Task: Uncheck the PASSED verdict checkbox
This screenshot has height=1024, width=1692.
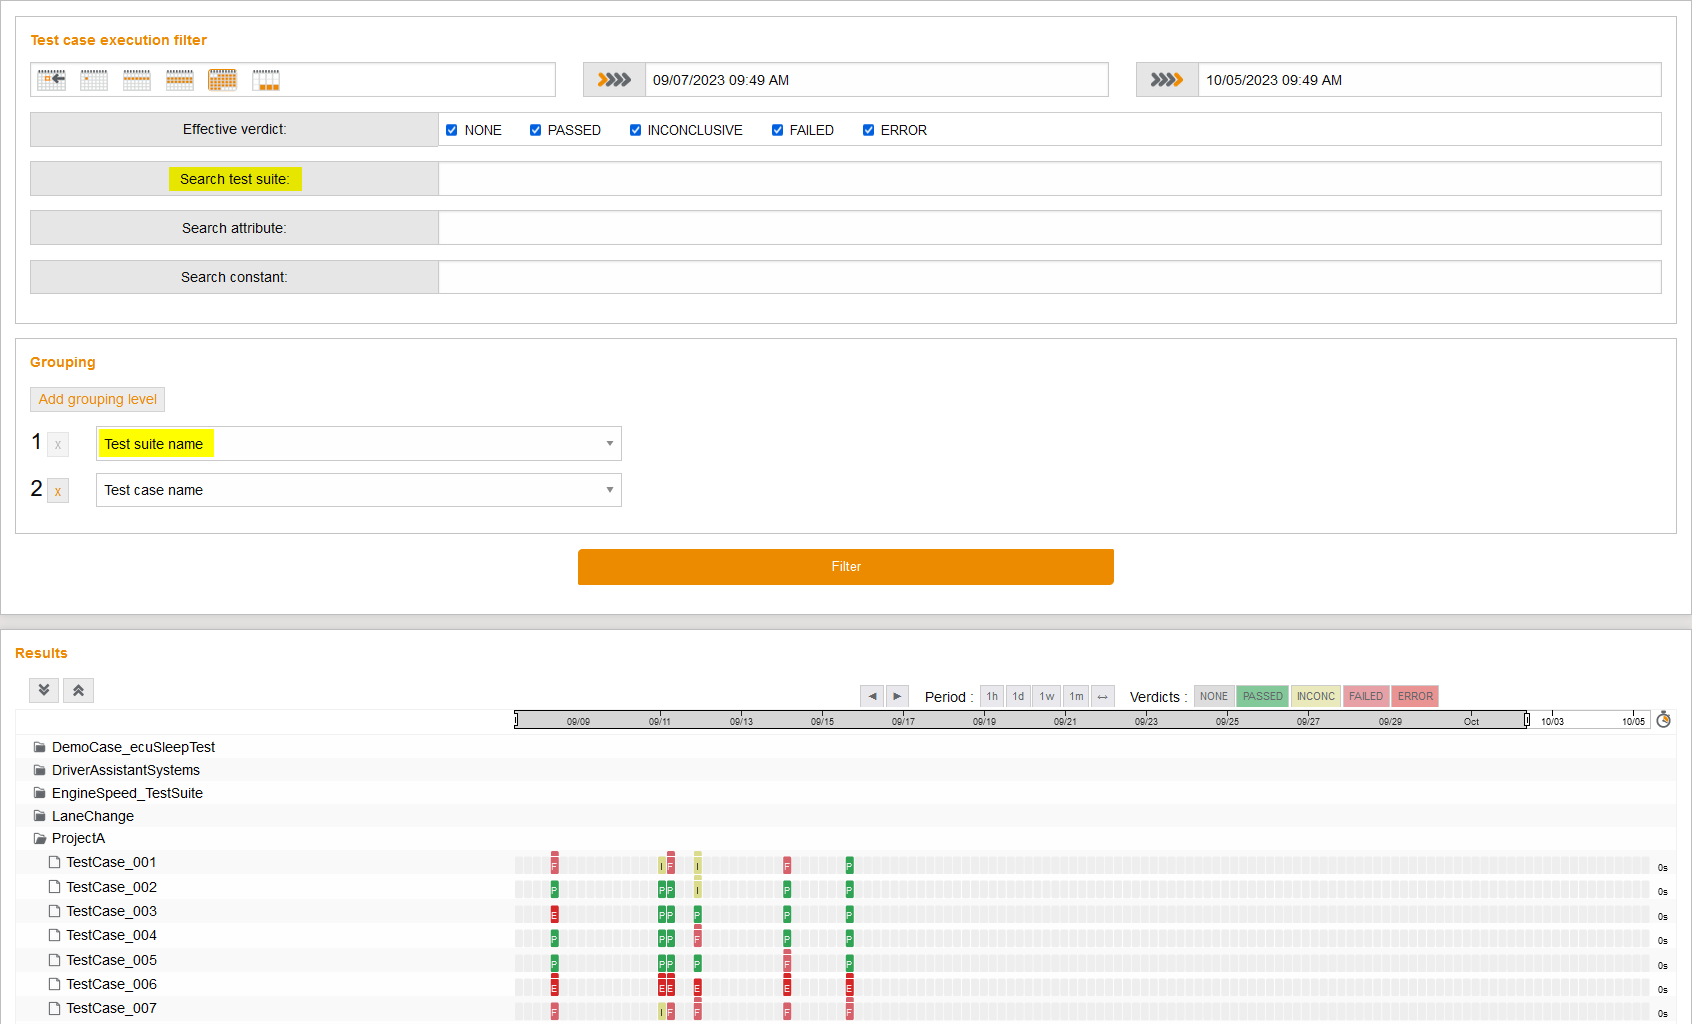Action: pyautogui.click(x=536, y=129)
